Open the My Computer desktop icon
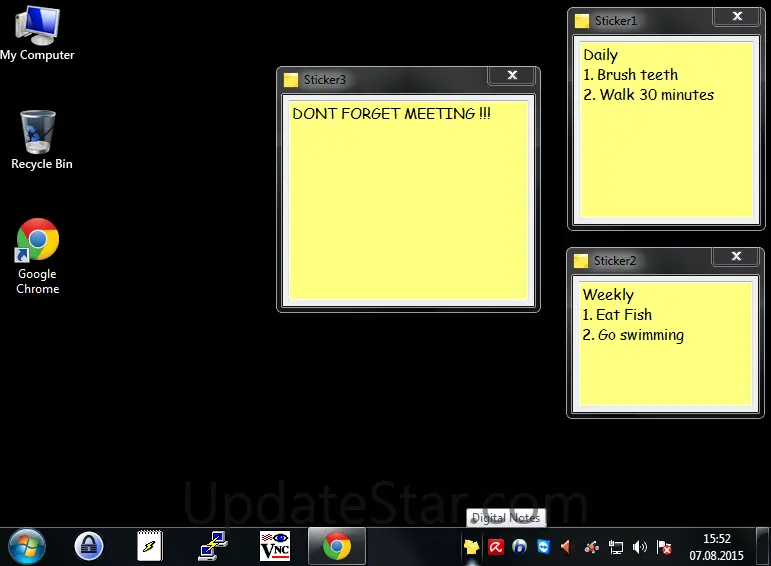The width and height of the screenshot is (771, 566). 37,33
